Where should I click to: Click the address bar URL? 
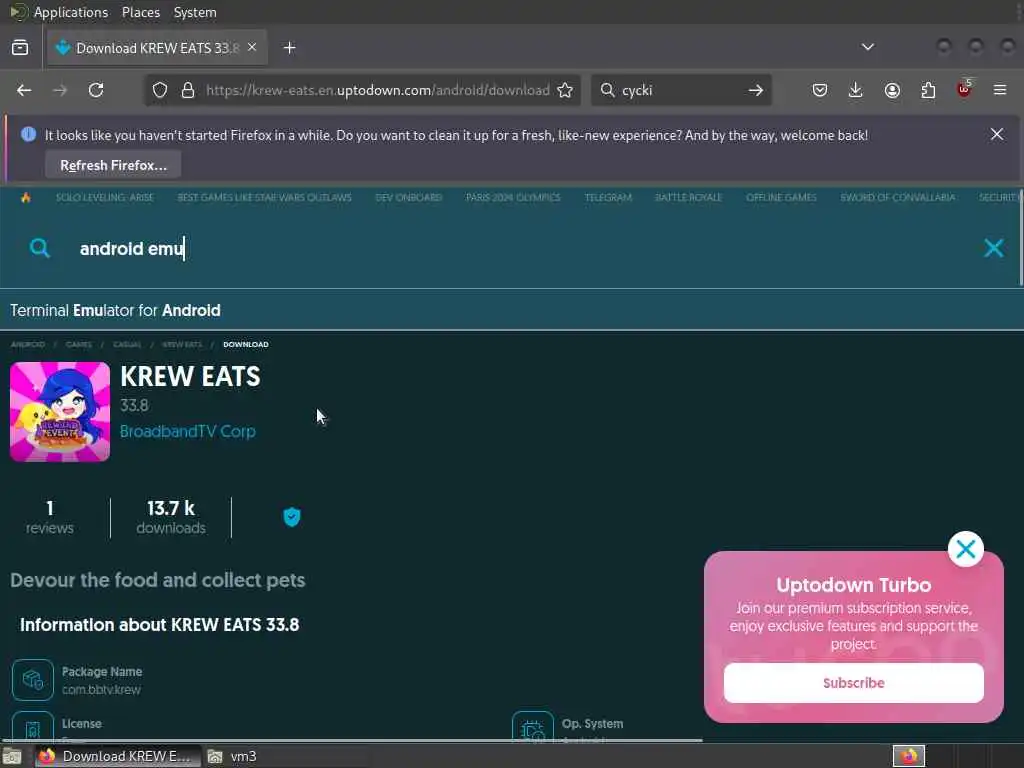point(377,90)
